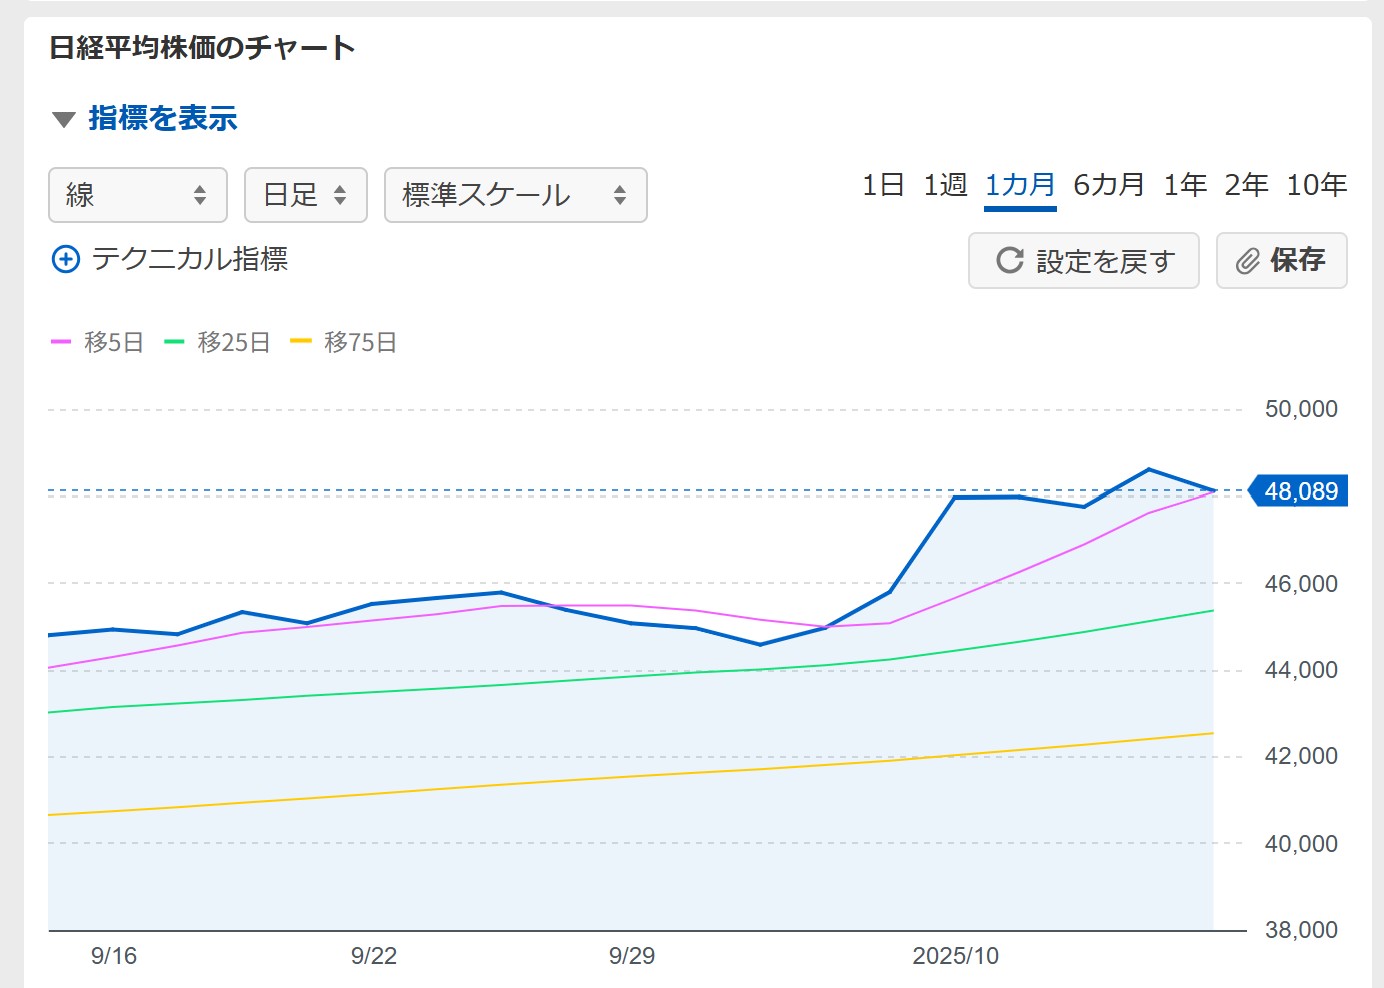This screenshot has width=1384, height=988.
Task: Switch to the 1日 period tab
Action: pos(883,185)
